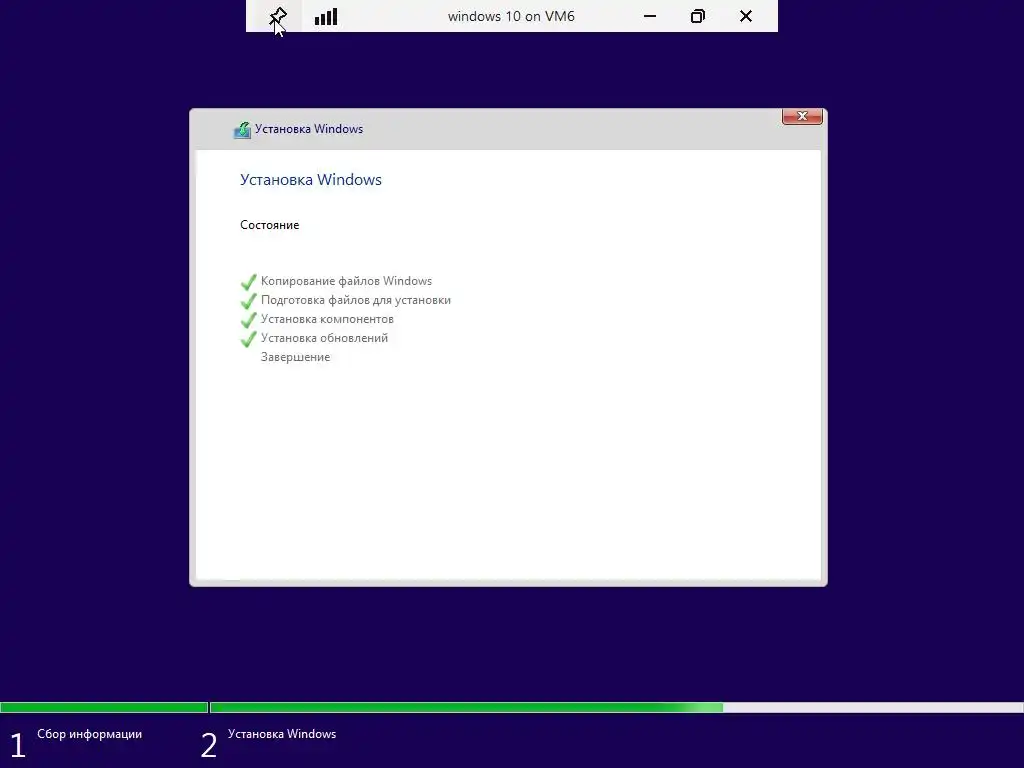Image resolution: width=1024 pixels, height=768 pixels.
Task: Click the Установка Windows bottom progress bar
Action: click(x=616, y=707)
